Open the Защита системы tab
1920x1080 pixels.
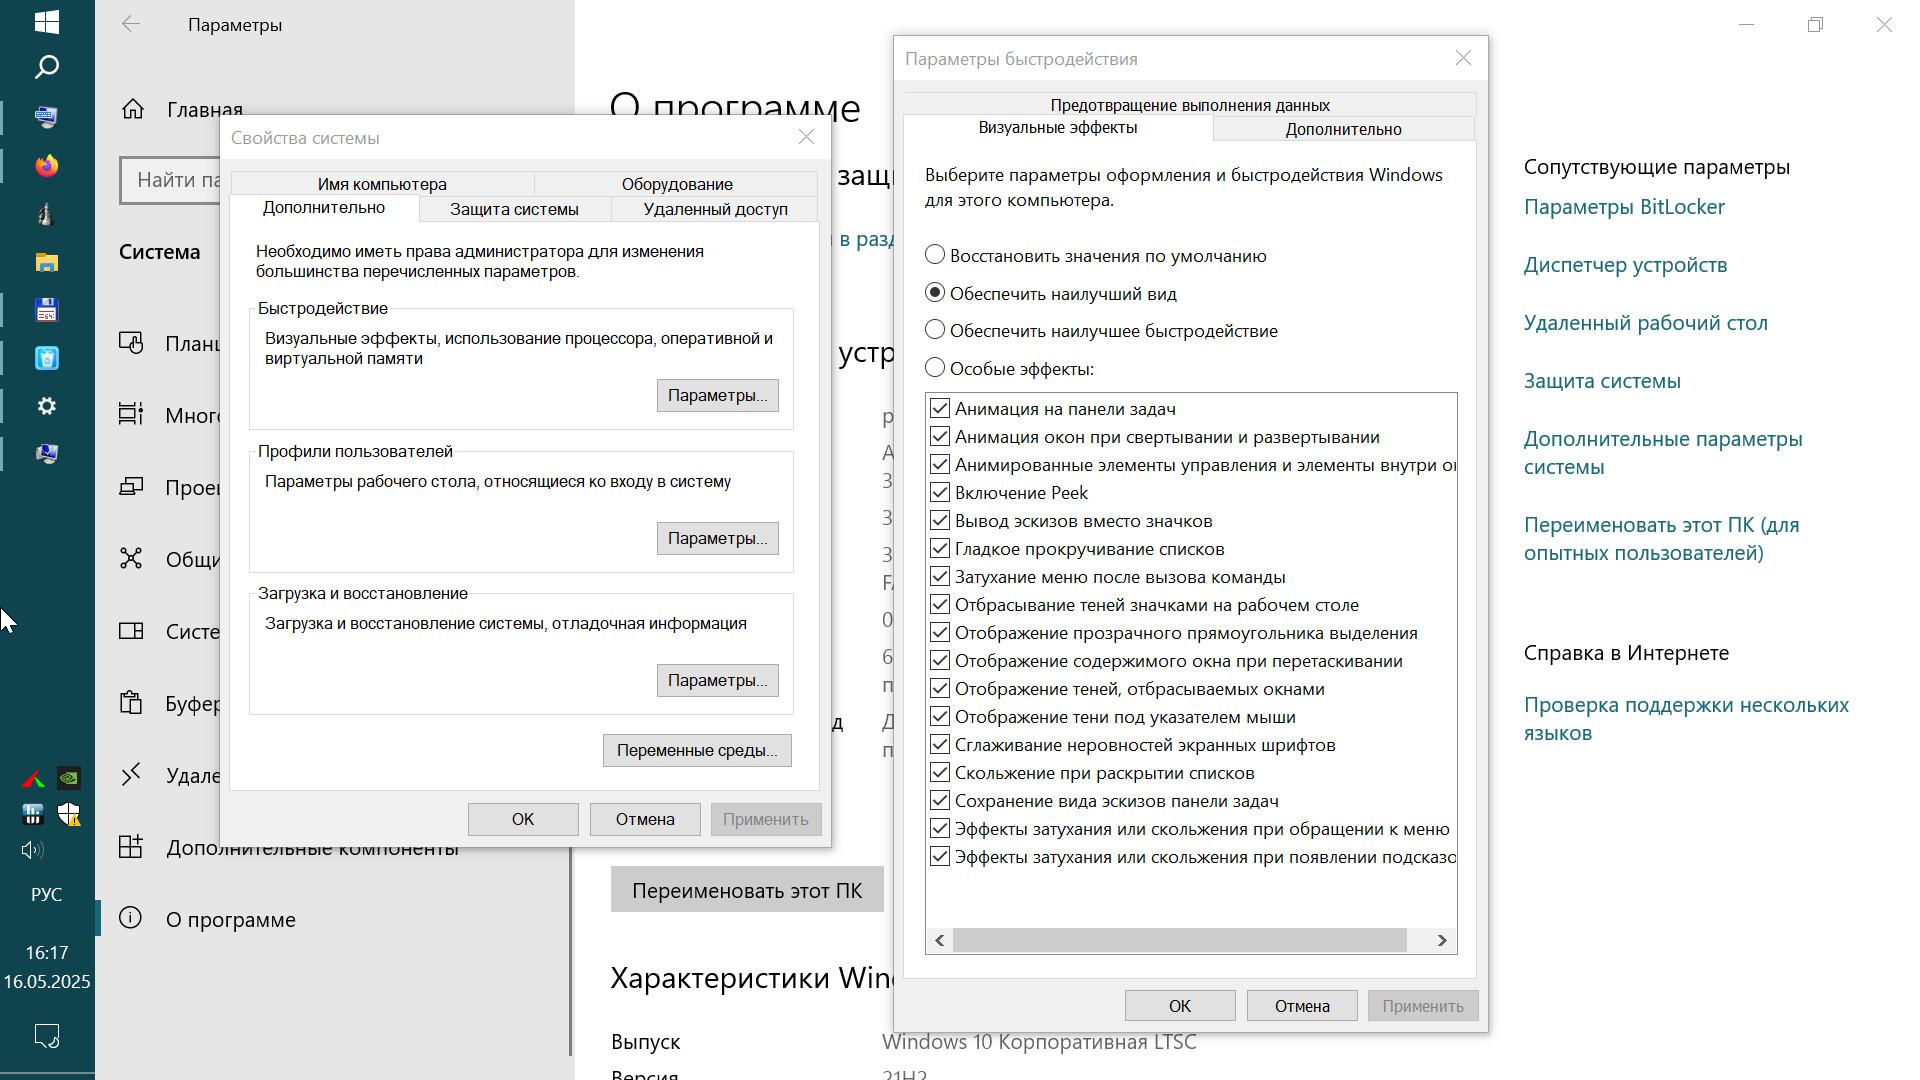pyautogui.click(x=514, y=209)
